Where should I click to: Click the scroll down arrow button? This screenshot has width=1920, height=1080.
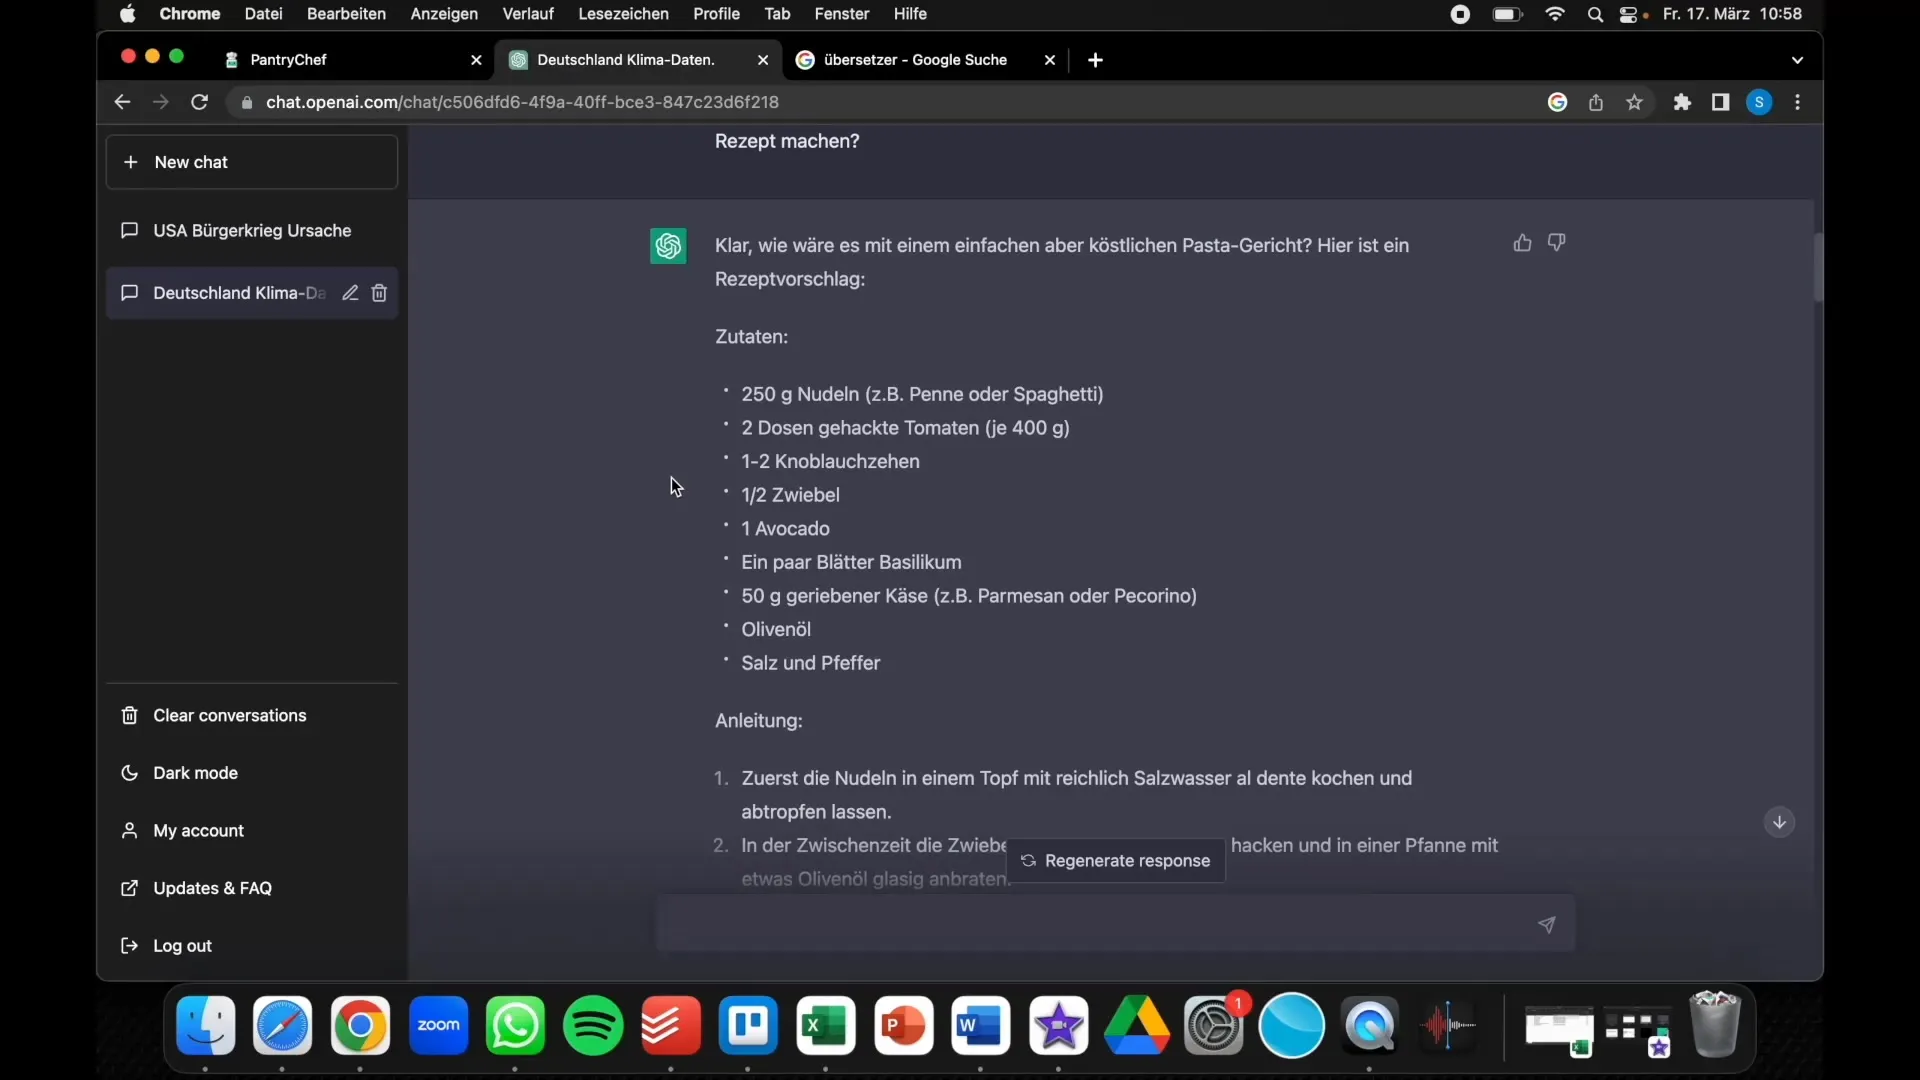[x=1778, y=822]
